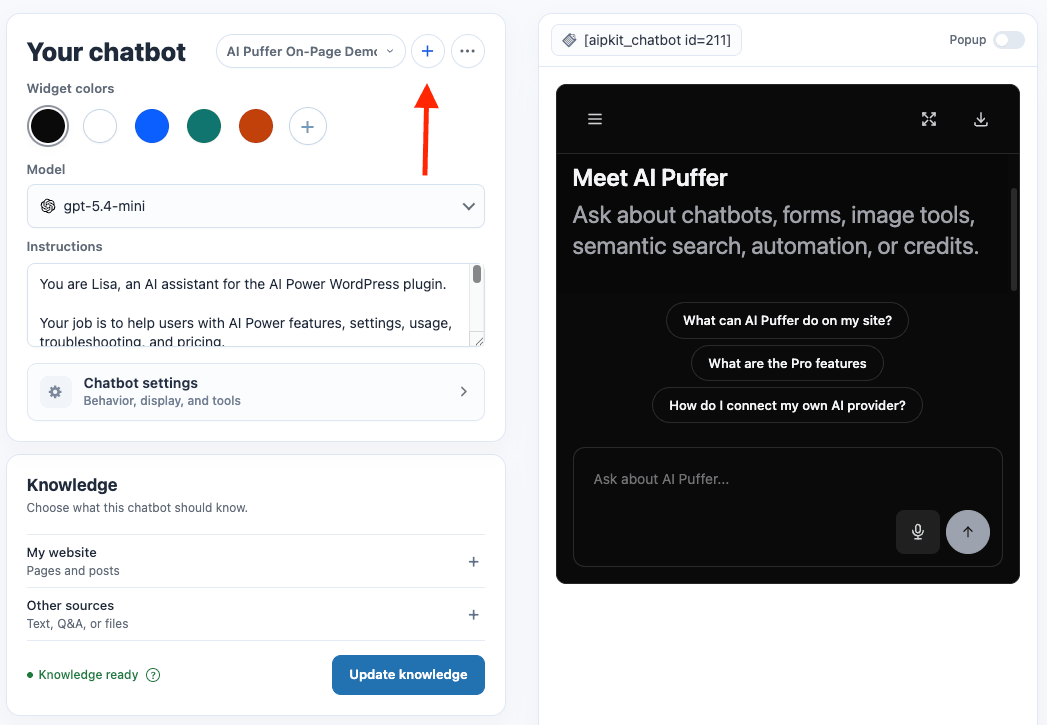Click the Instructions textarea scrollbar

click(x=477, y=274)
